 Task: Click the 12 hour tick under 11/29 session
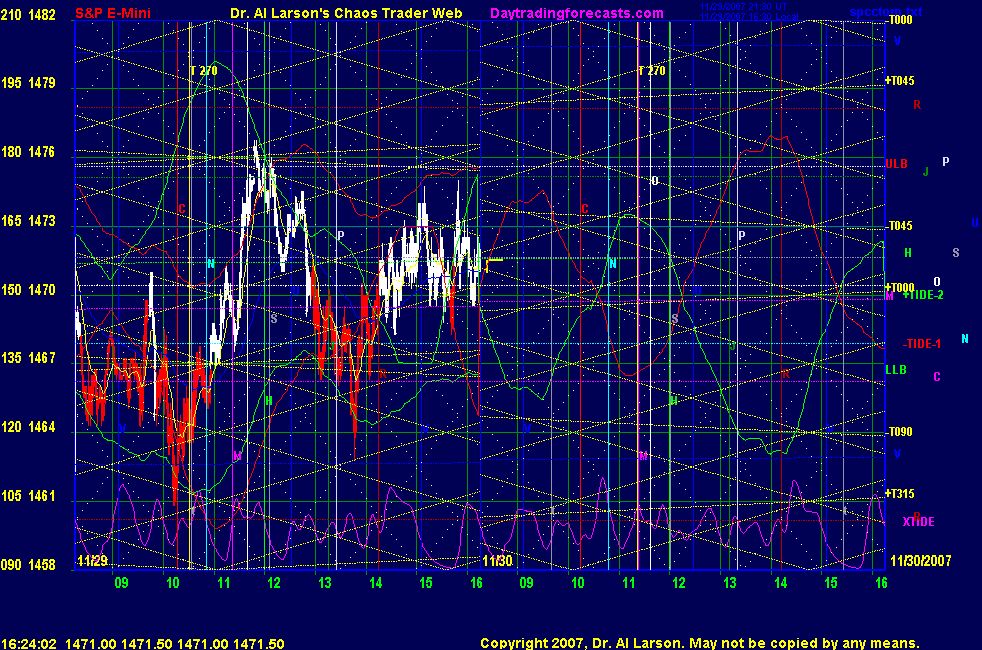pyautogui.click(x=274, y=583)
